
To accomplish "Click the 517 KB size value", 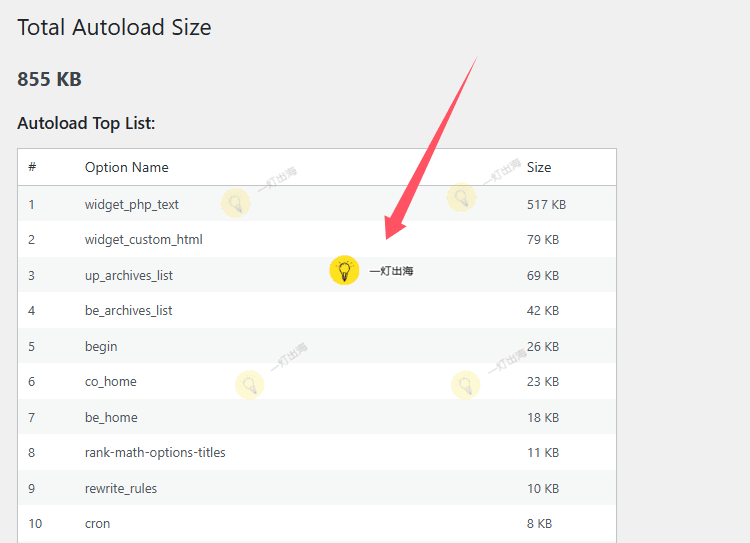I will 546,204.
